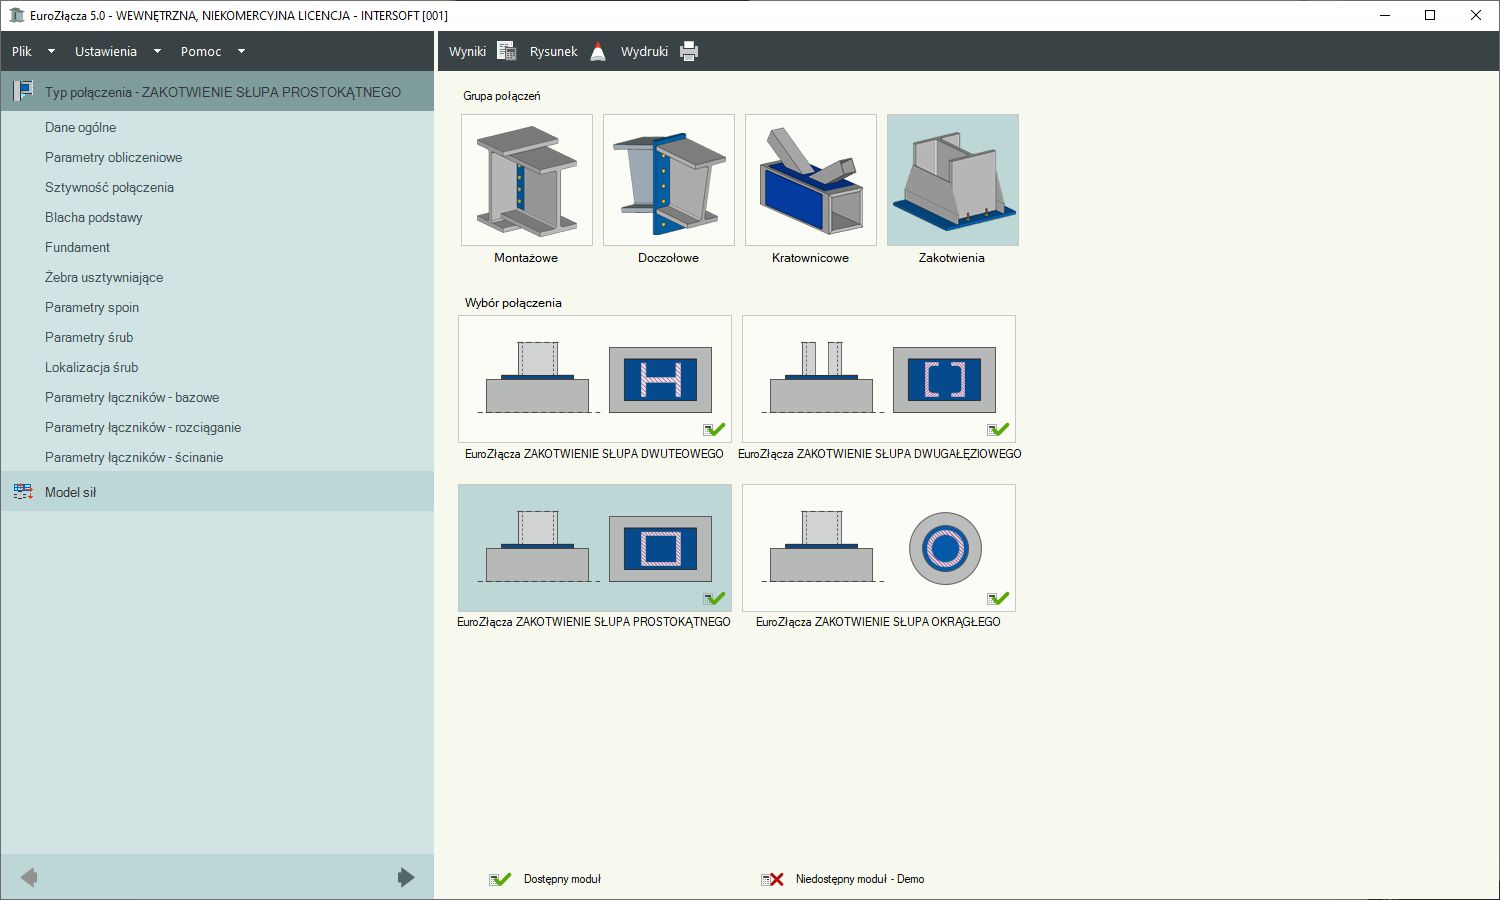Click the connection type flag icon
Viewport: 1500px width, 900px height.
(23, 92)
